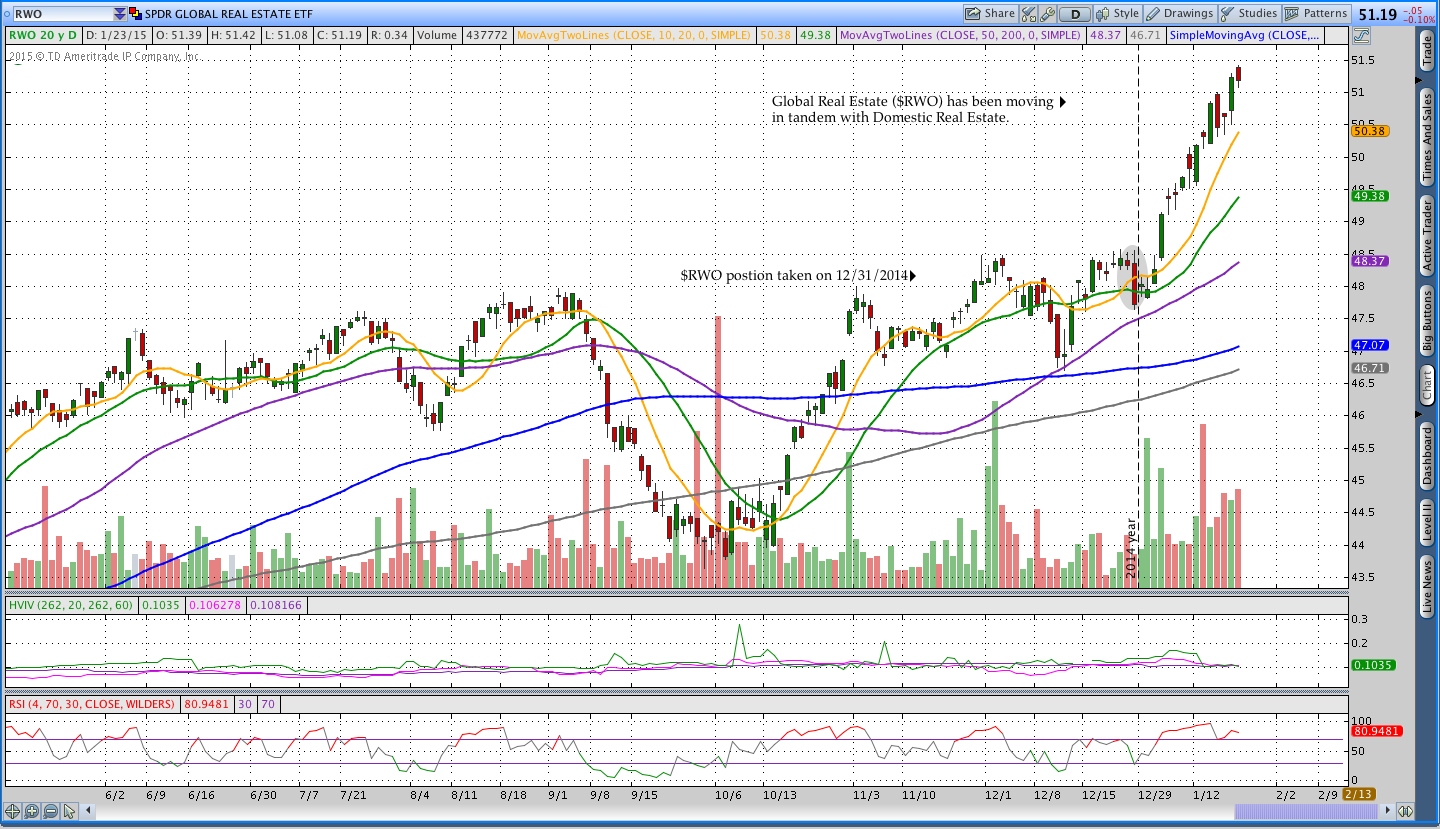Click the 10/6 date on time axis
Screen dimensions: 1440x829
coord(729,794)
